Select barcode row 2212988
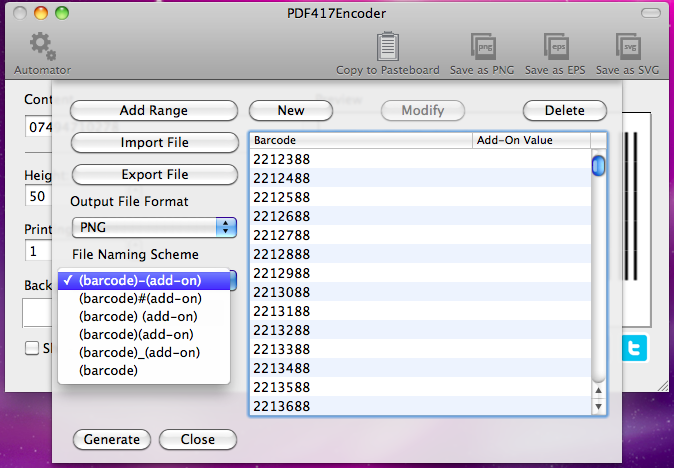The image size is (674, 468). coord(420,273)
